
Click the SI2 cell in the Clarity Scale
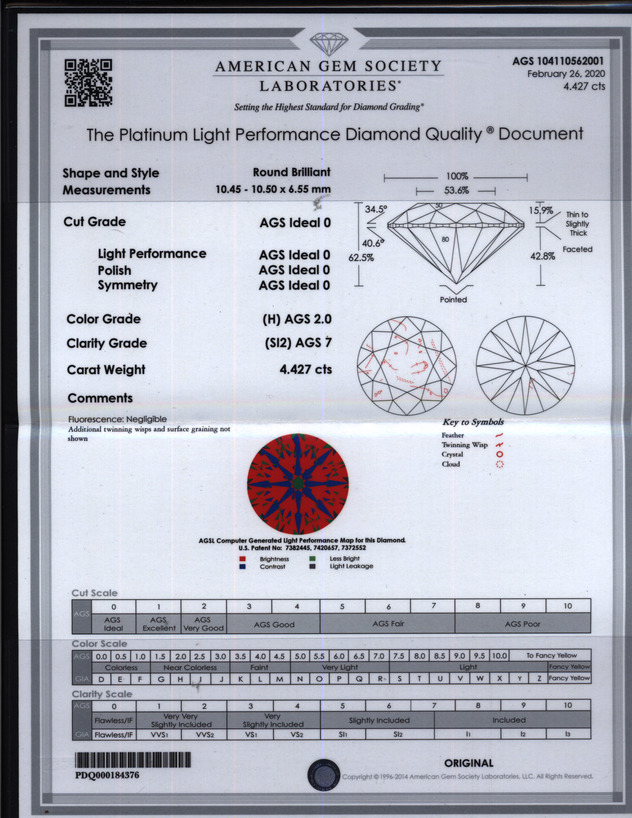coord(396,735)
